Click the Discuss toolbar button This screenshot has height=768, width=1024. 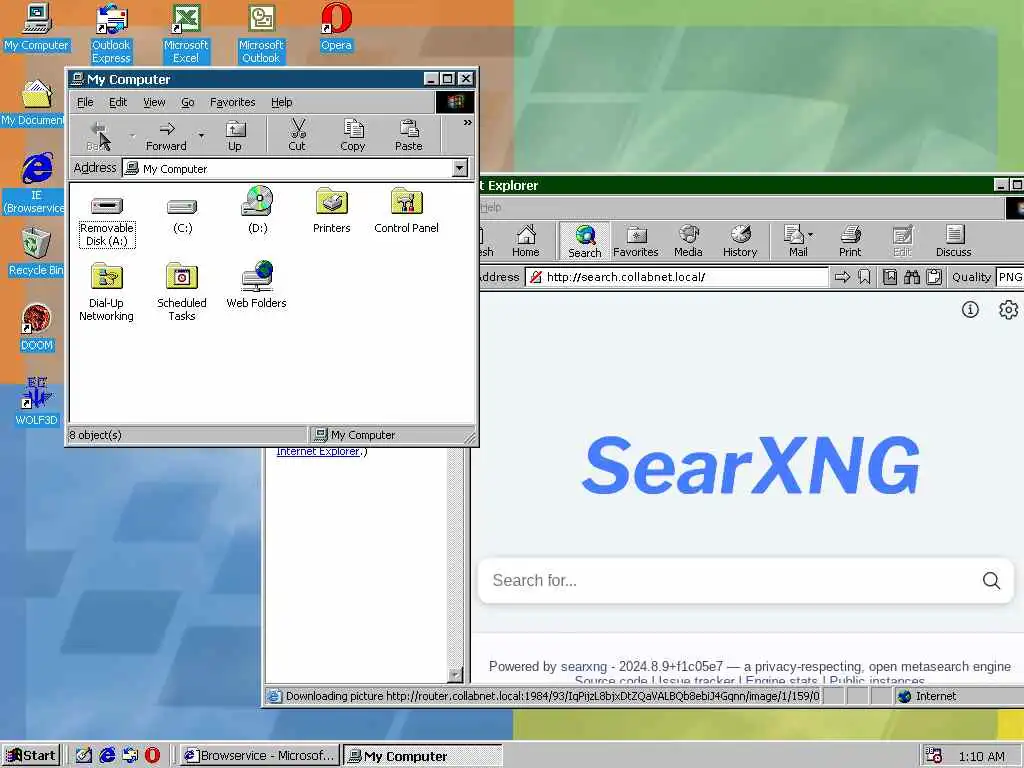click(953, 241)
